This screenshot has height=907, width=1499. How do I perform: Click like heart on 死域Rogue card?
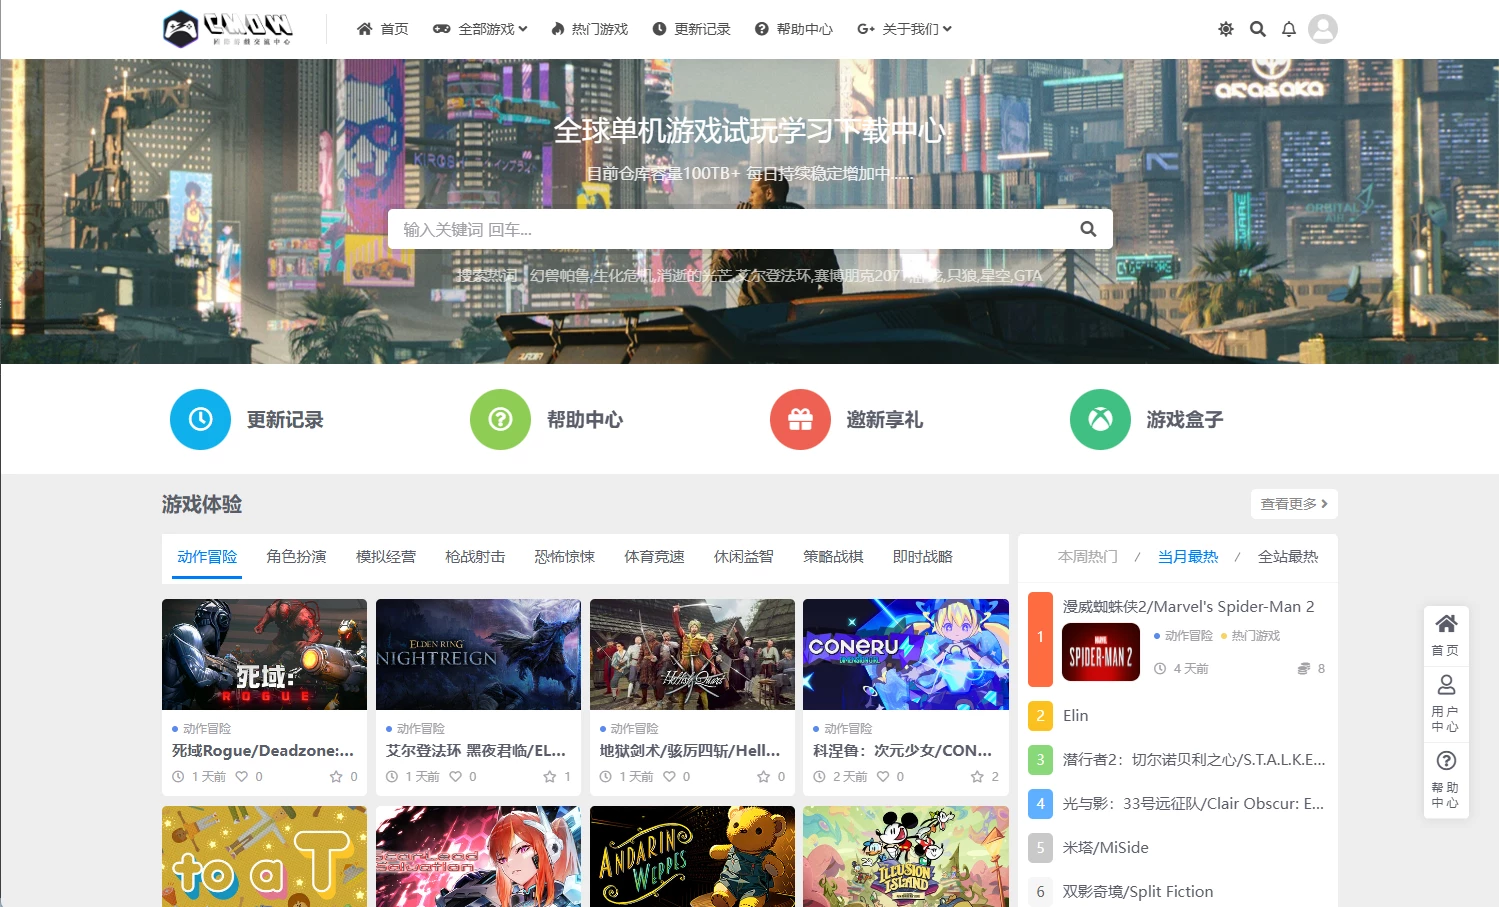click(x=241, y=776)
